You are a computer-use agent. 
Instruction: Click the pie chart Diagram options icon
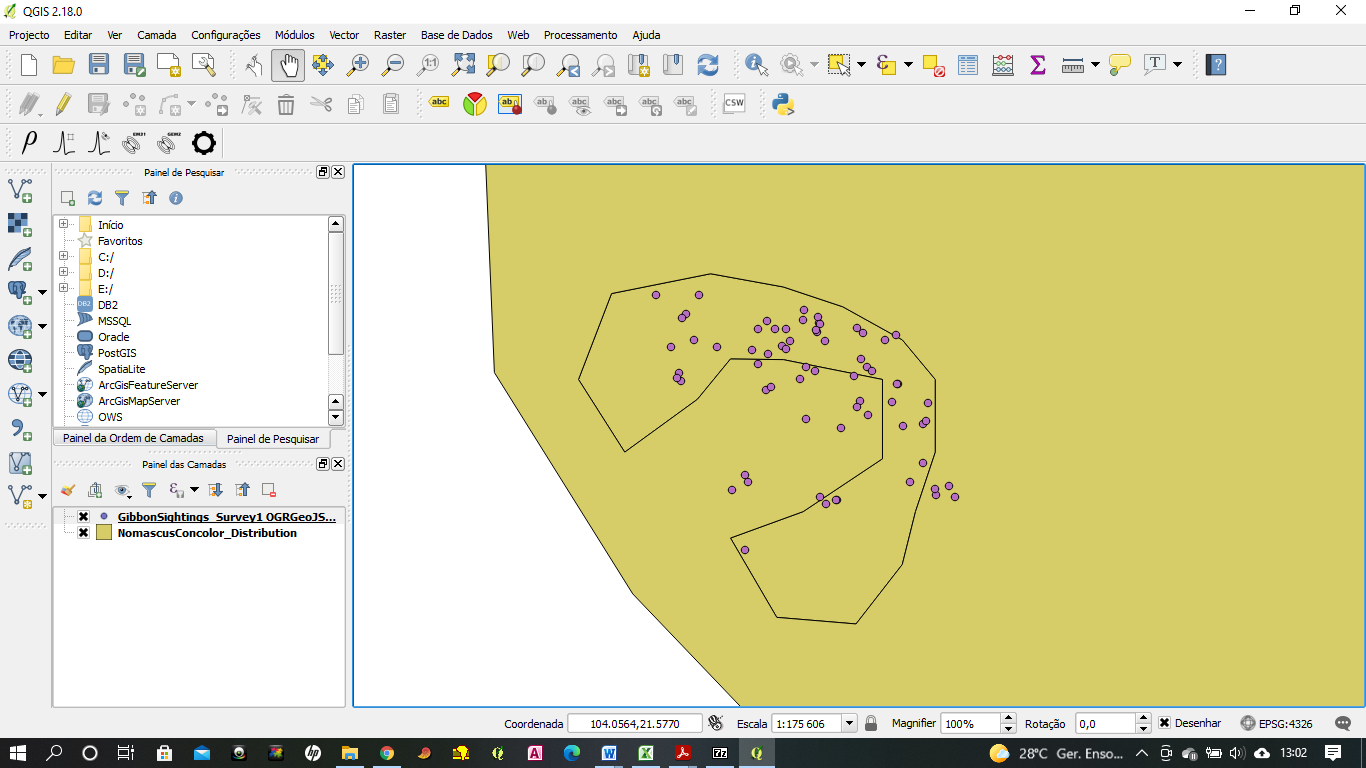tap(474, 104)
